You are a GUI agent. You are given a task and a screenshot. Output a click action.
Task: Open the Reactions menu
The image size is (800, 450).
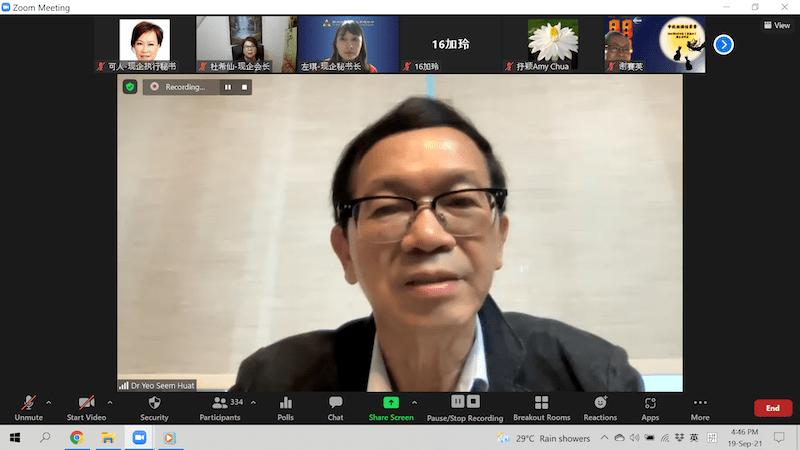click(x=600, y=407)
